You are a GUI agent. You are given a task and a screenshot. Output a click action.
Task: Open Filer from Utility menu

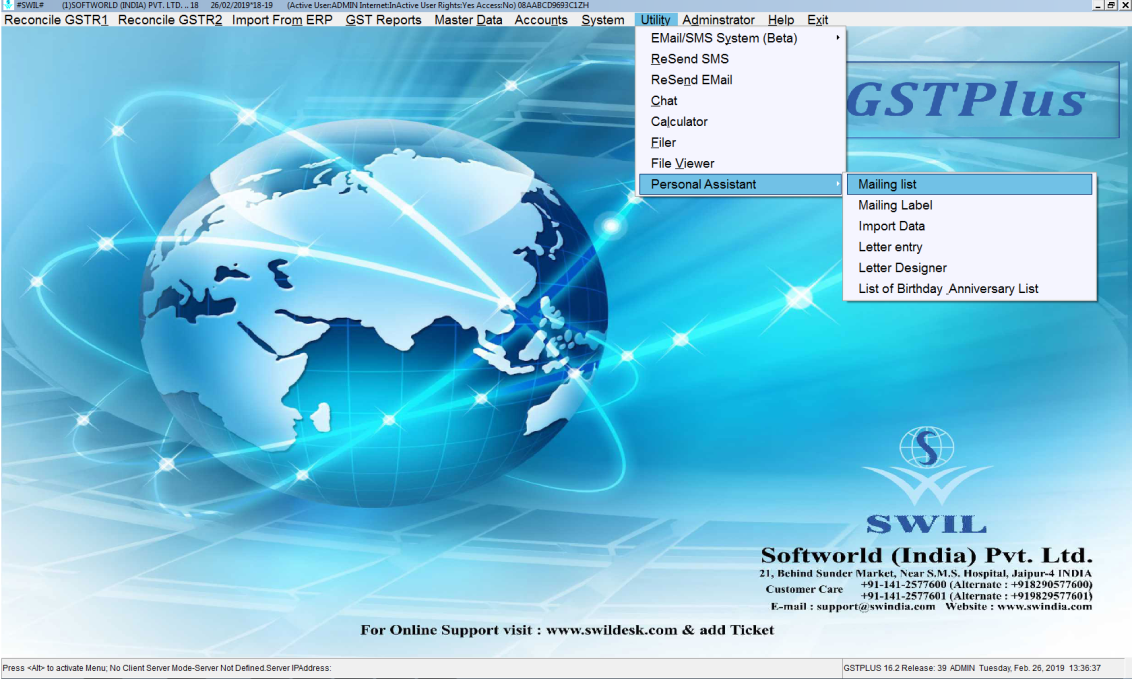(x=741, y=143)
